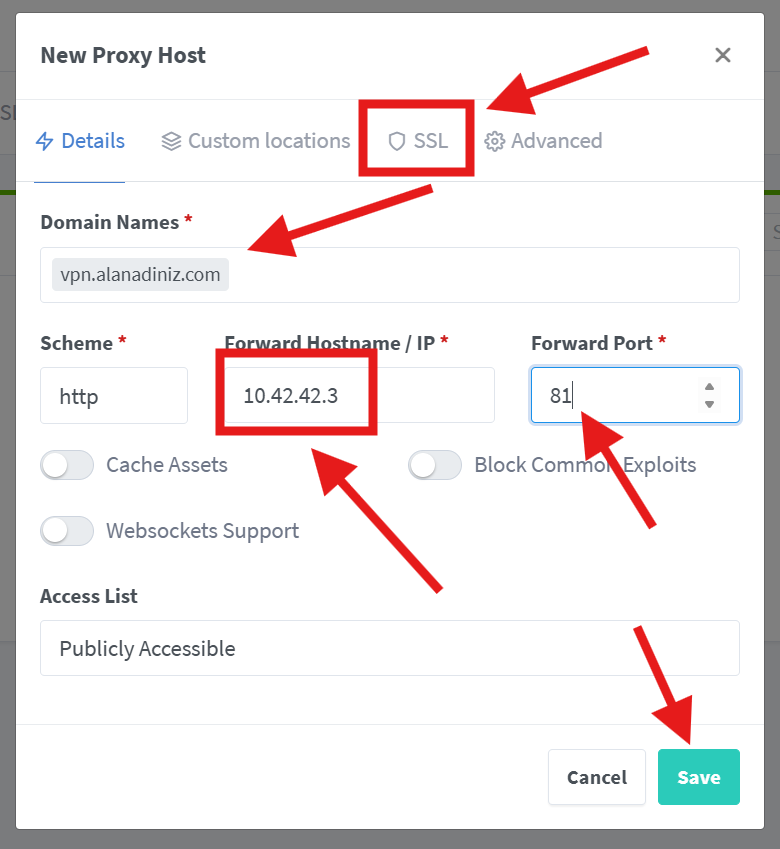Switch to the Custom locations tab
The image size is (780, 849).
(x=268, y=141)
